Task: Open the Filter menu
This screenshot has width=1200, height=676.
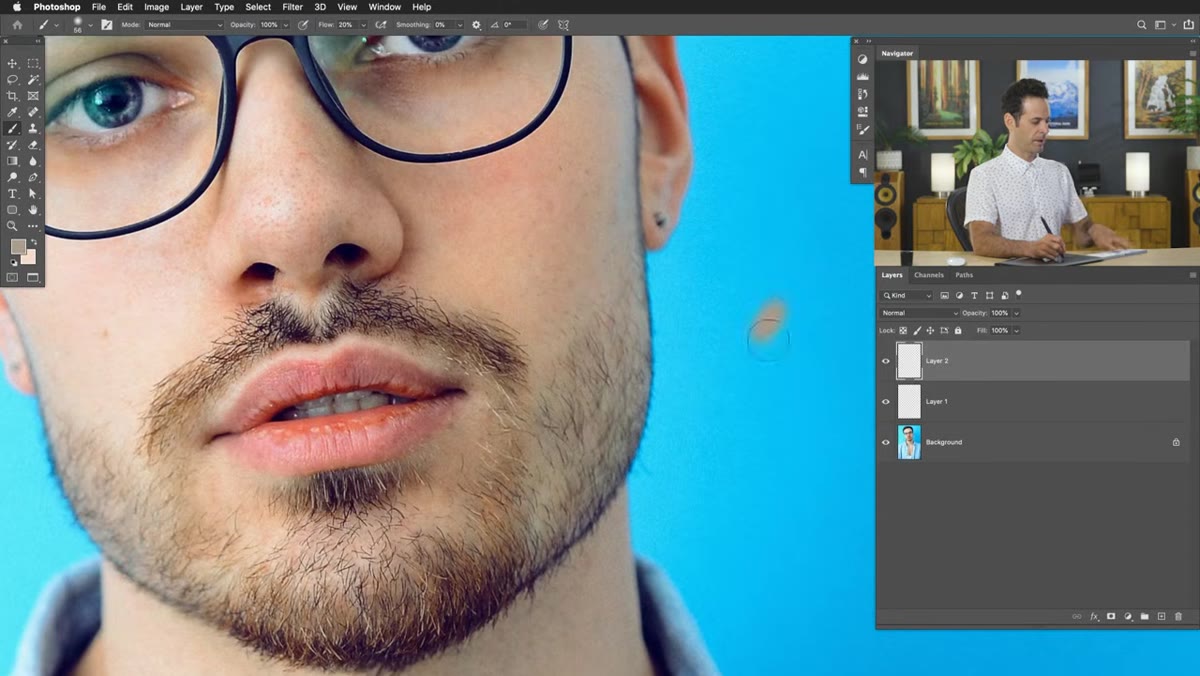Action: [x=292, y=7]
